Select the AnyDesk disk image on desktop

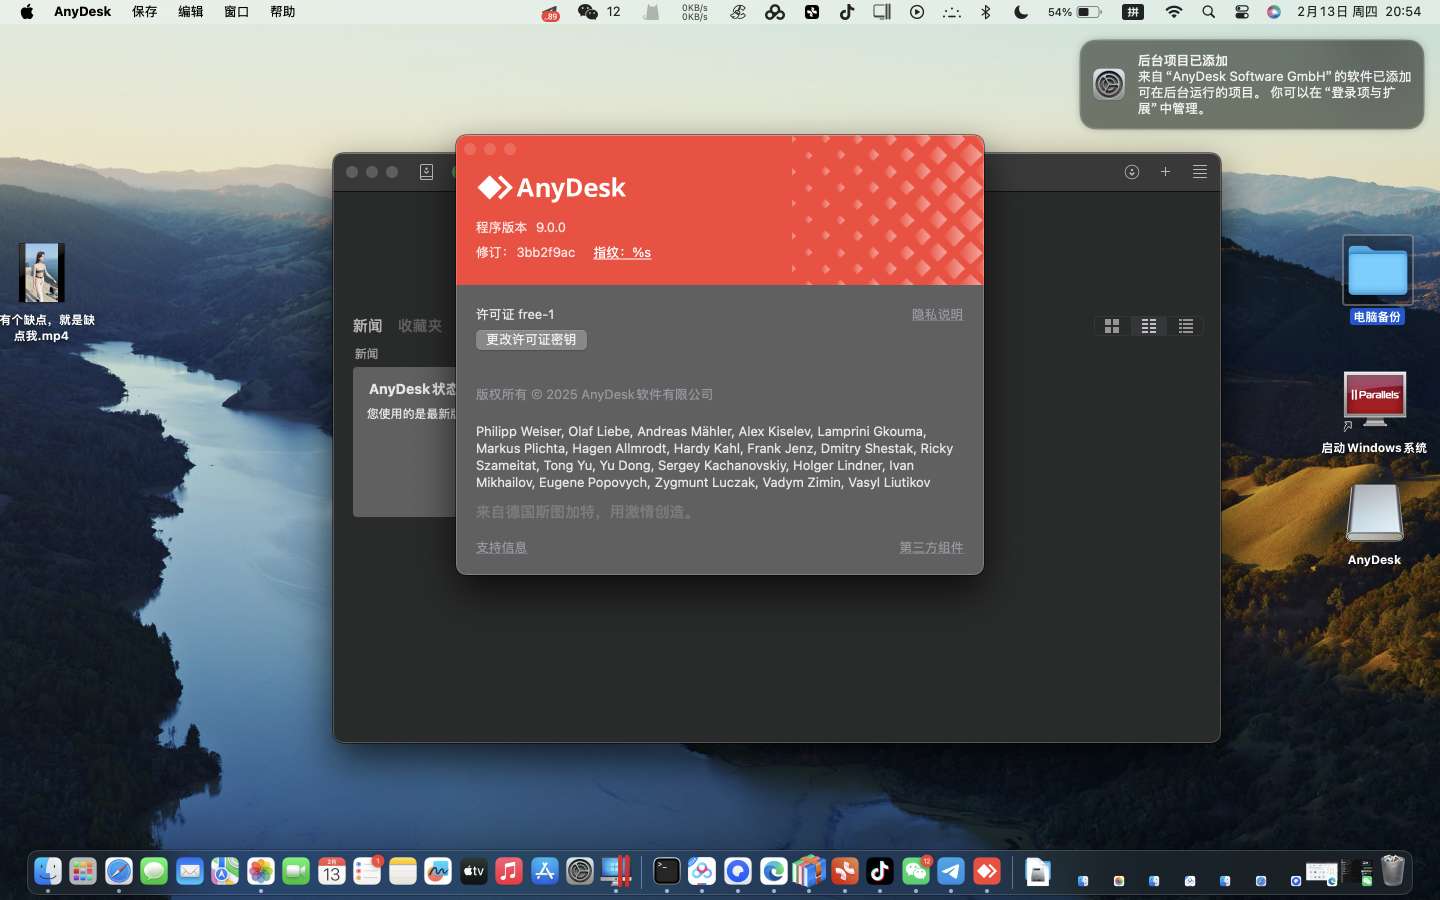coord(1374,525)
